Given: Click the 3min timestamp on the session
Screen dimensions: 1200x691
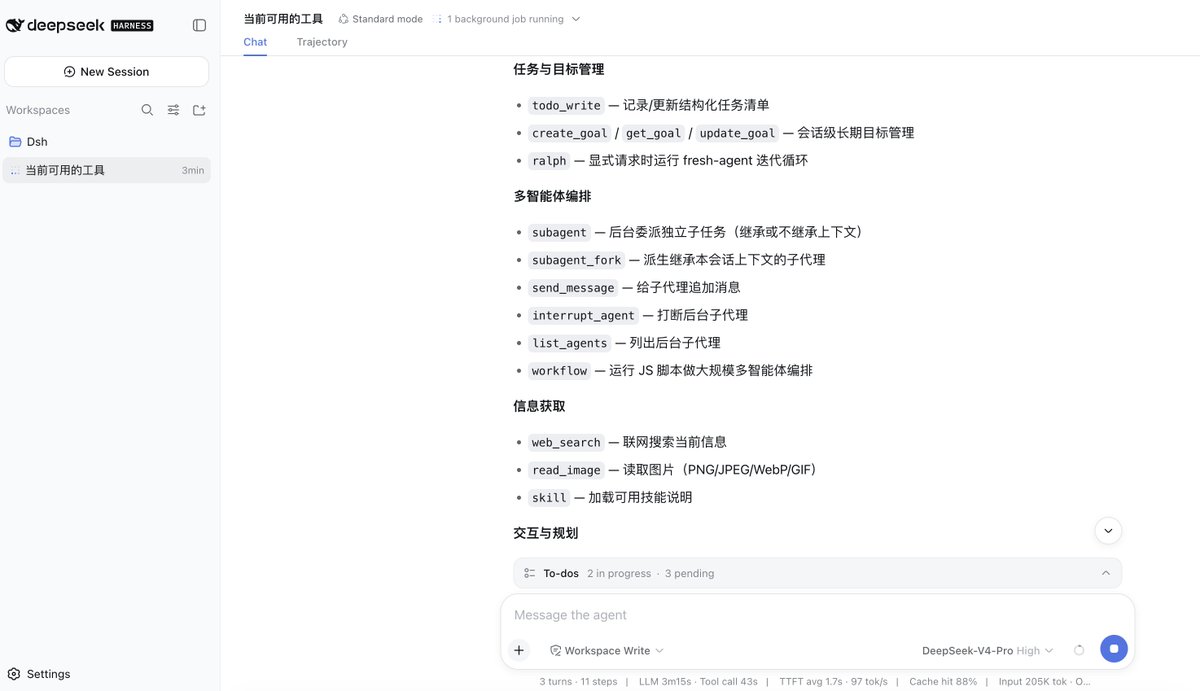Looking at the screenshot, I should (x=193, y=171).
